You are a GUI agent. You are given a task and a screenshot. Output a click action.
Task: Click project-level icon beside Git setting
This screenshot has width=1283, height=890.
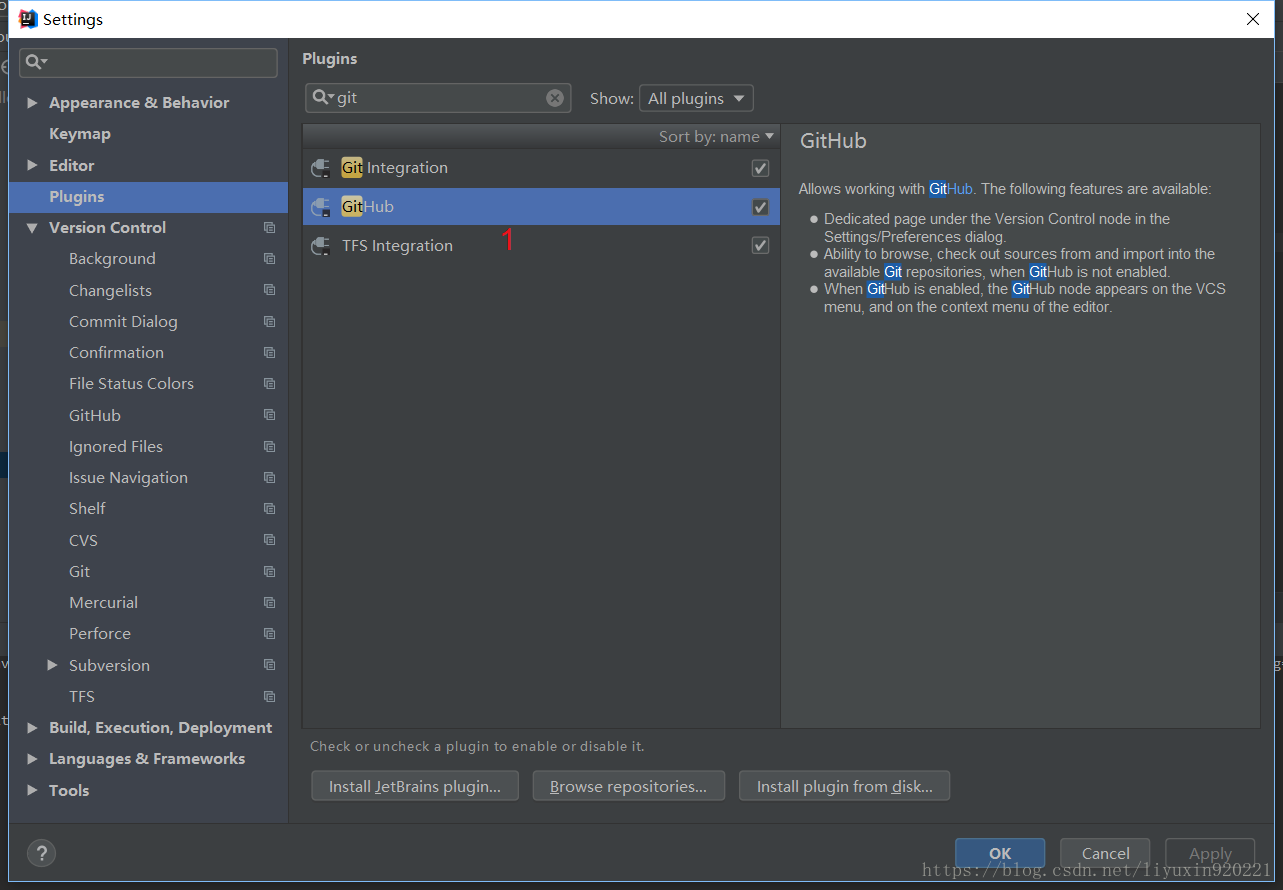pyautogui.click(x=269, y=572)
